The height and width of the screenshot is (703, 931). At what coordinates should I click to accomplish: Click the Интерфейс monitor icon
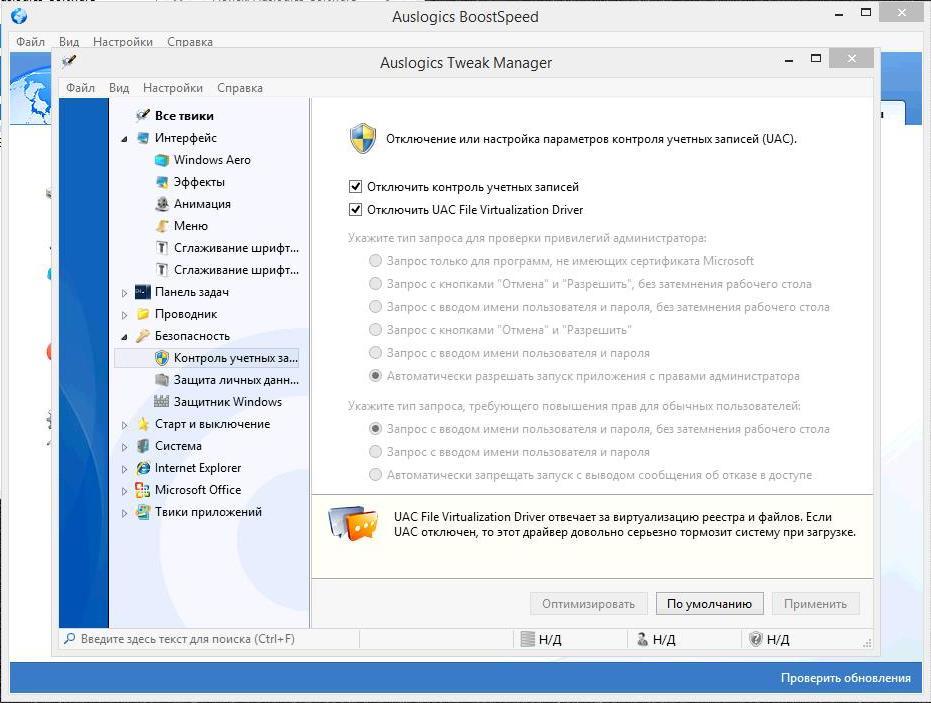coord(142,138)
